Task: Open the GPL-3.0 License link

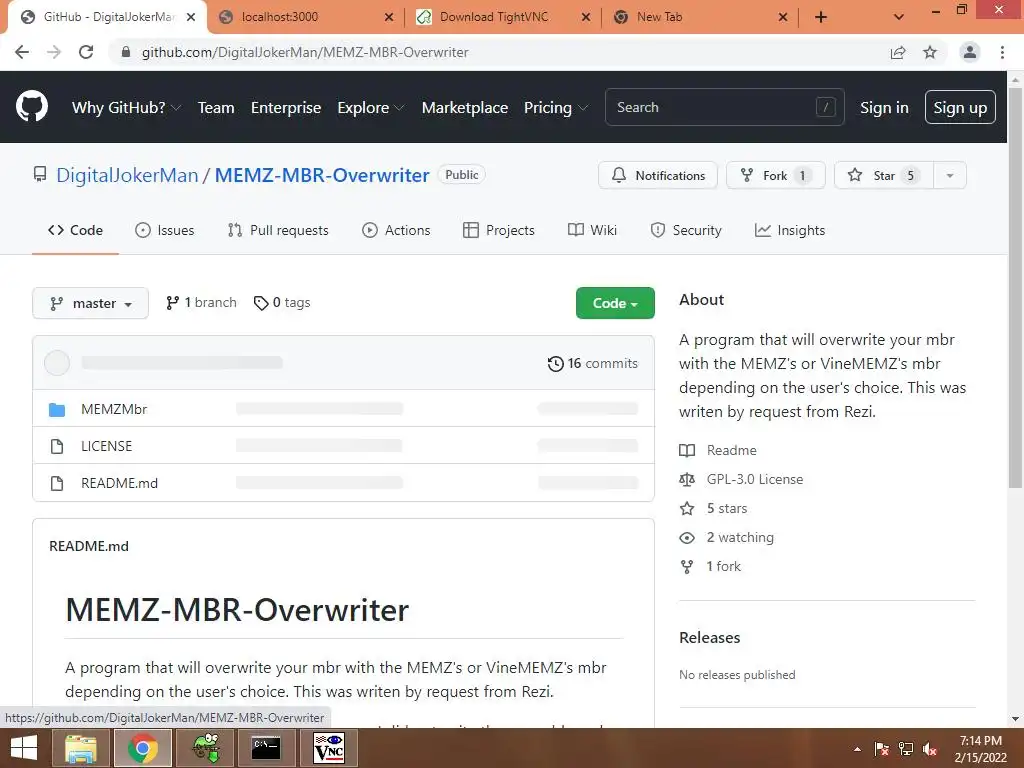Action: tap(741, 479)
